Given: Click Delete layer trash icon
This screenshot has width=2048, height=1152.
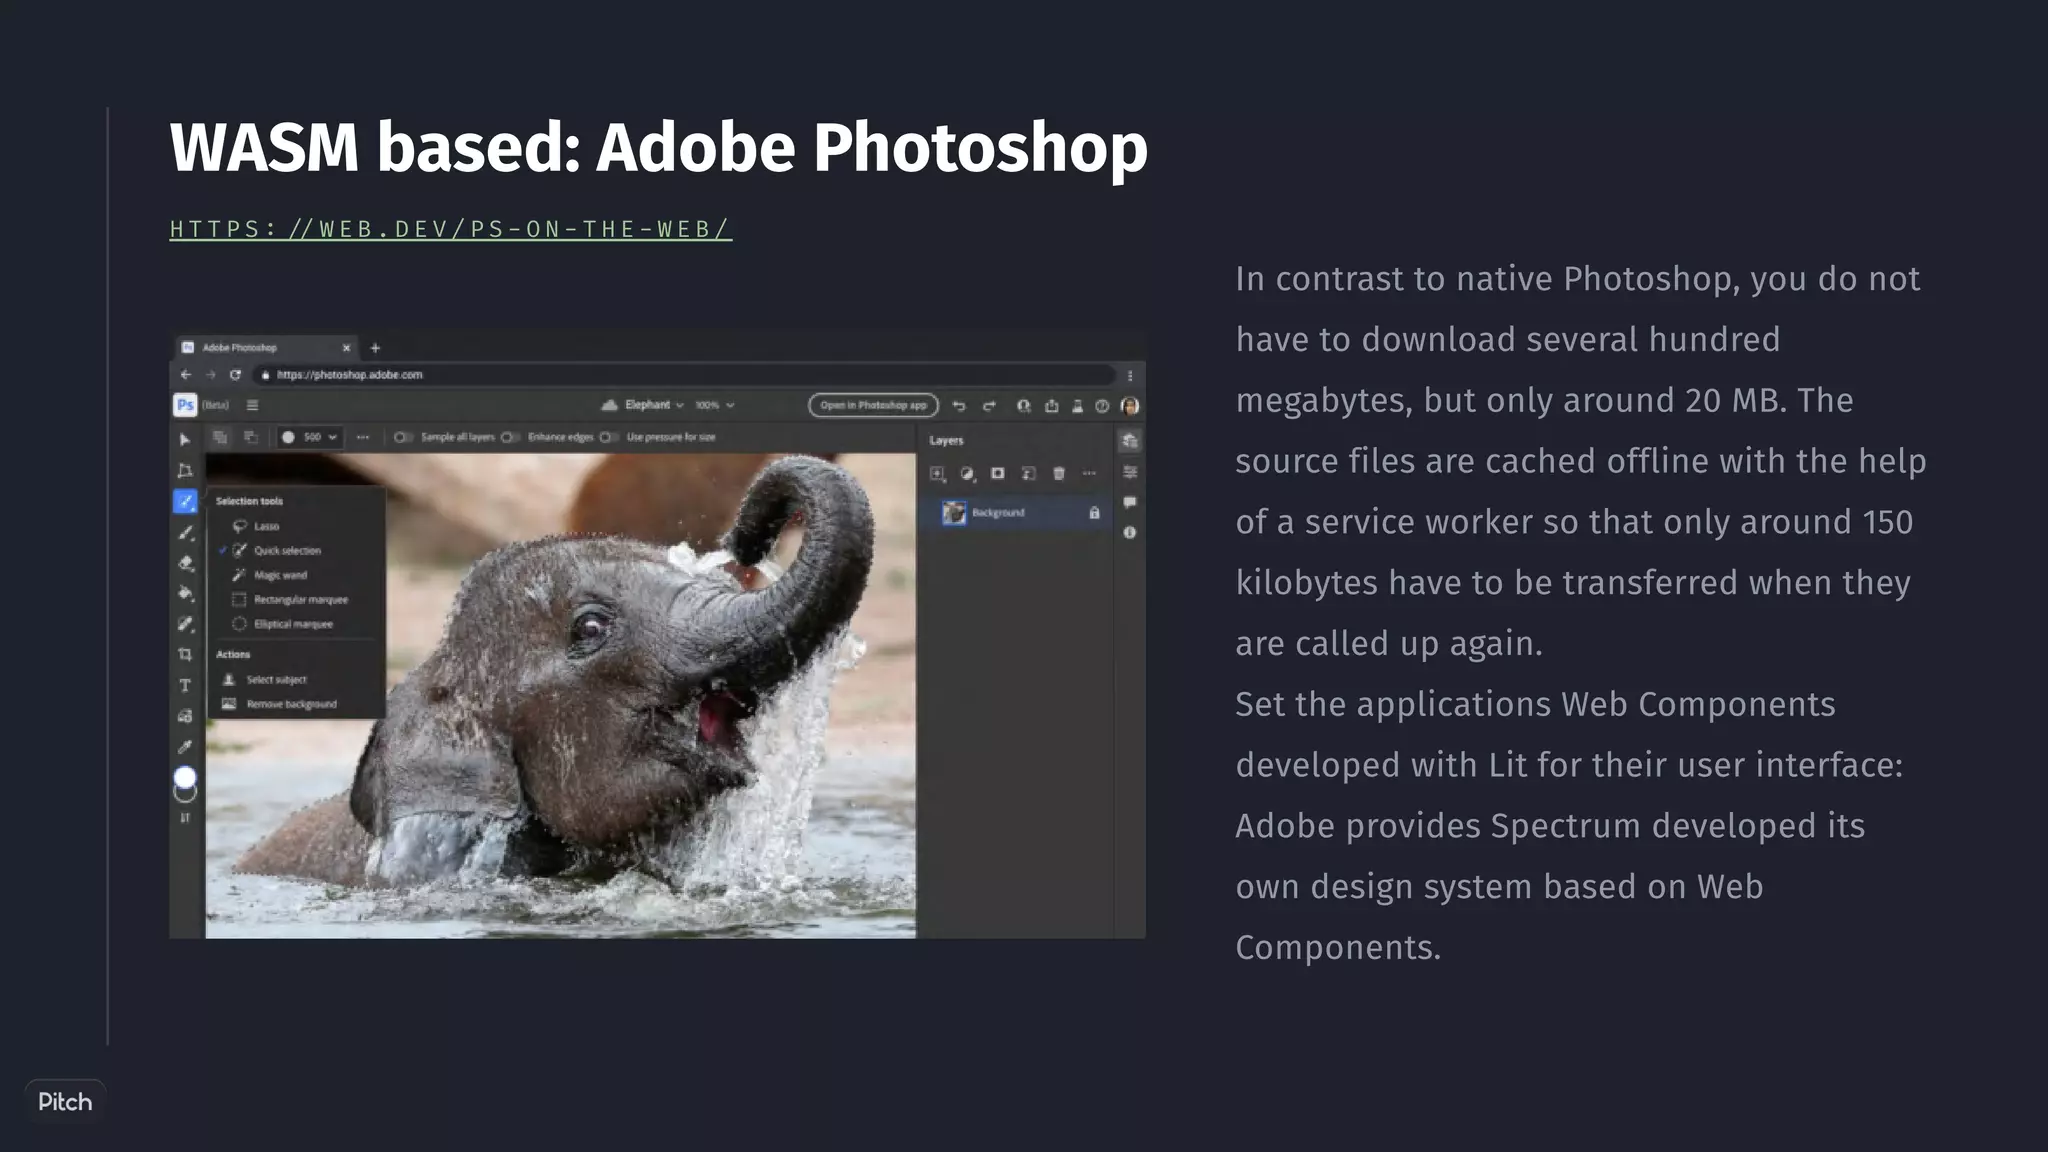Looking at the screenshot, I should click(1059, 473).
